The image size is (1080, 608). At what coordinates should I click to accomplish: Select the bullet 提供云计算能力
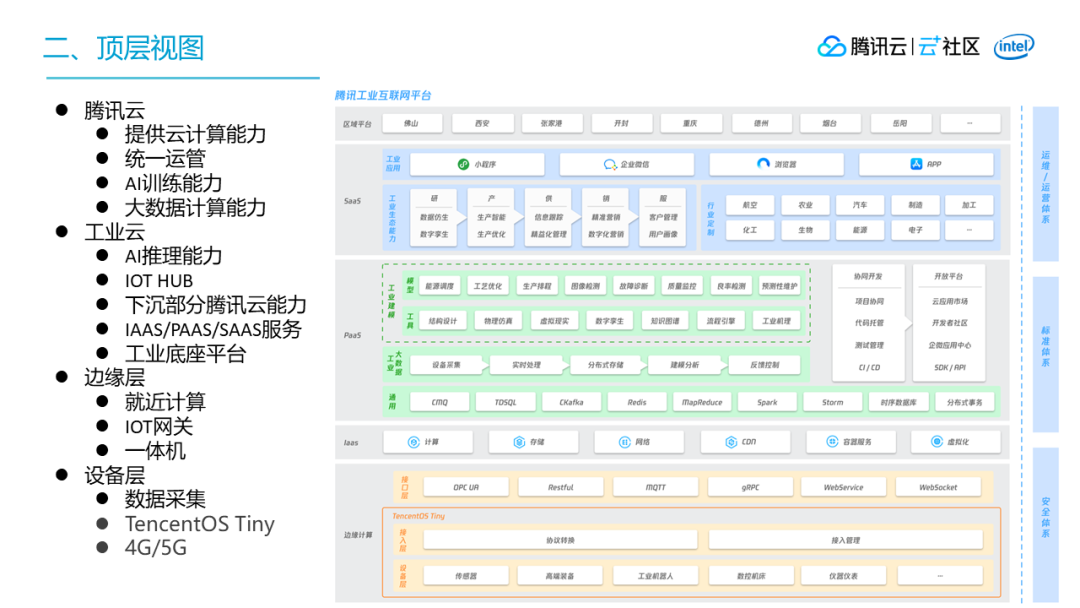tap(196, 134)
